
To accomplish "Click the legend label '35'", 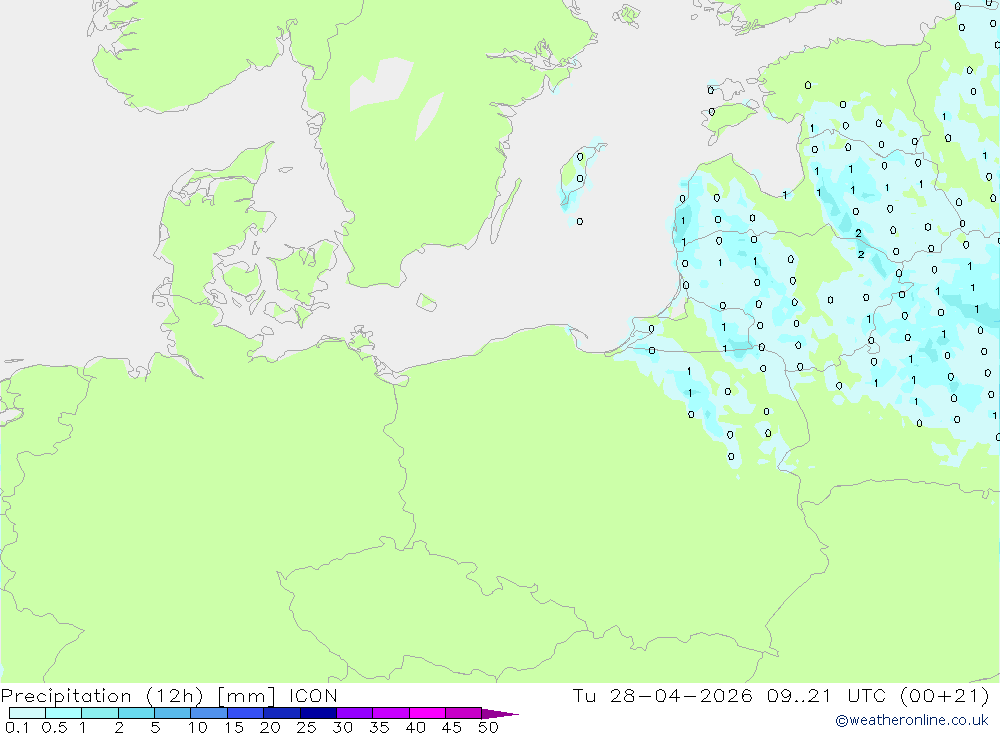I will point(379,727).
